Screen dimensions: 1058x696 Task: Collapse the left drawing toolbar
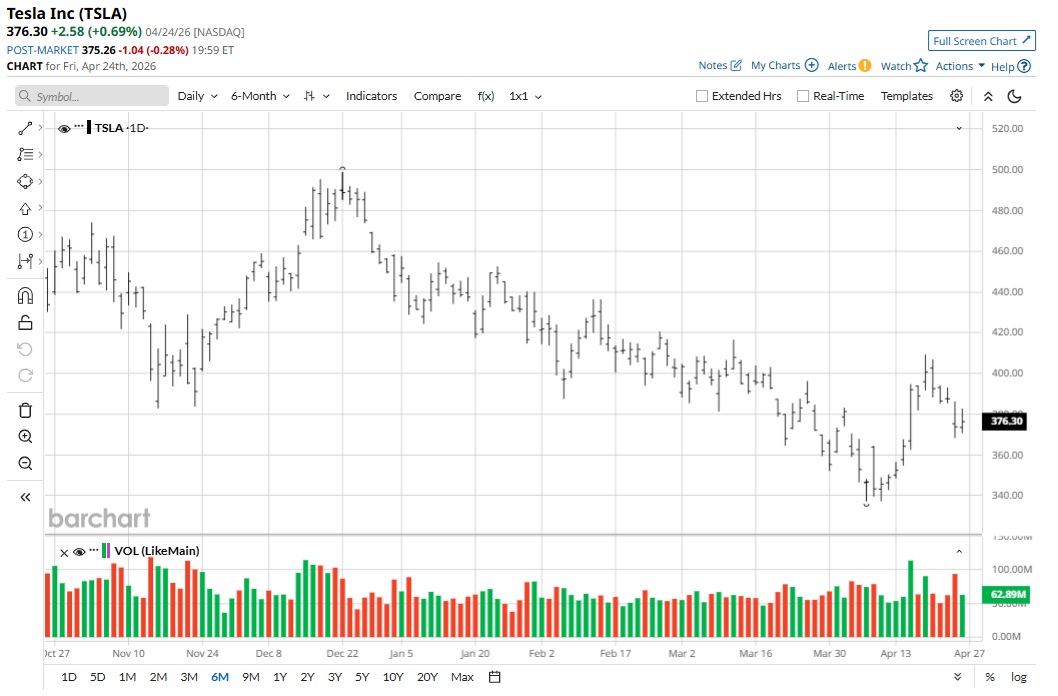25,497
